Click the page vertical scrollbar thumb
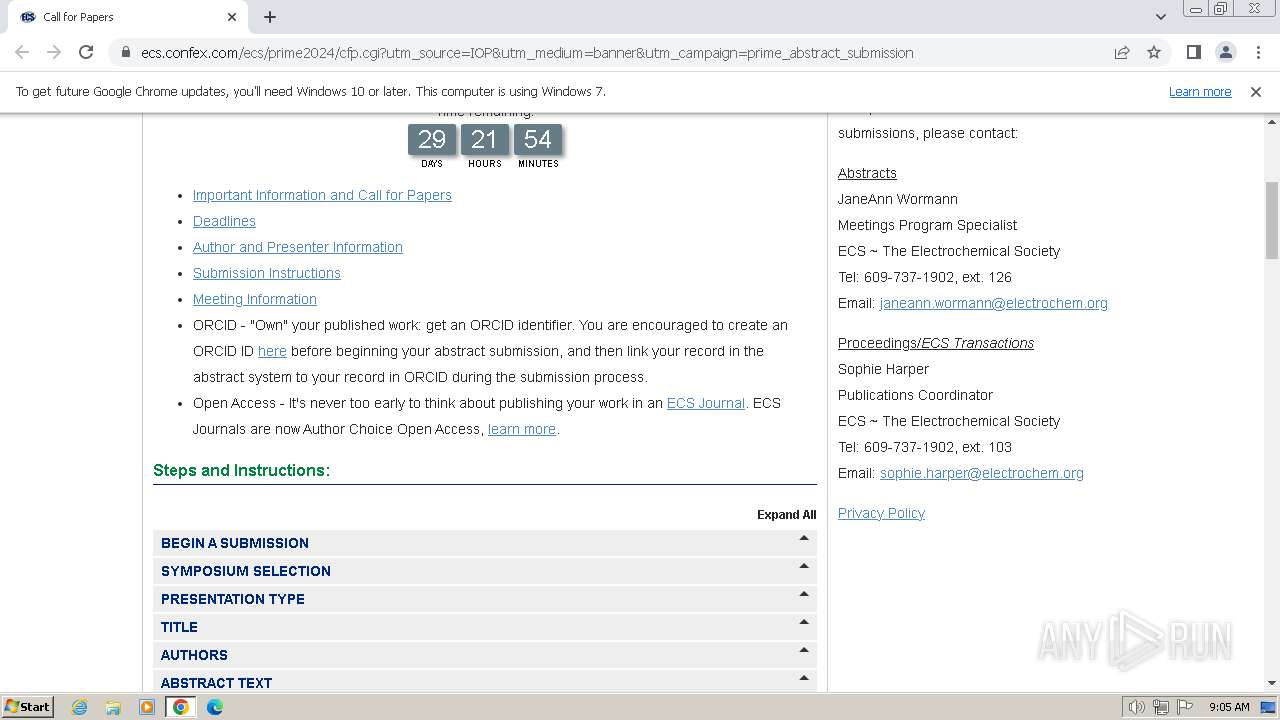Screen dimensions: 1280x720 (x=1272, y=221)
